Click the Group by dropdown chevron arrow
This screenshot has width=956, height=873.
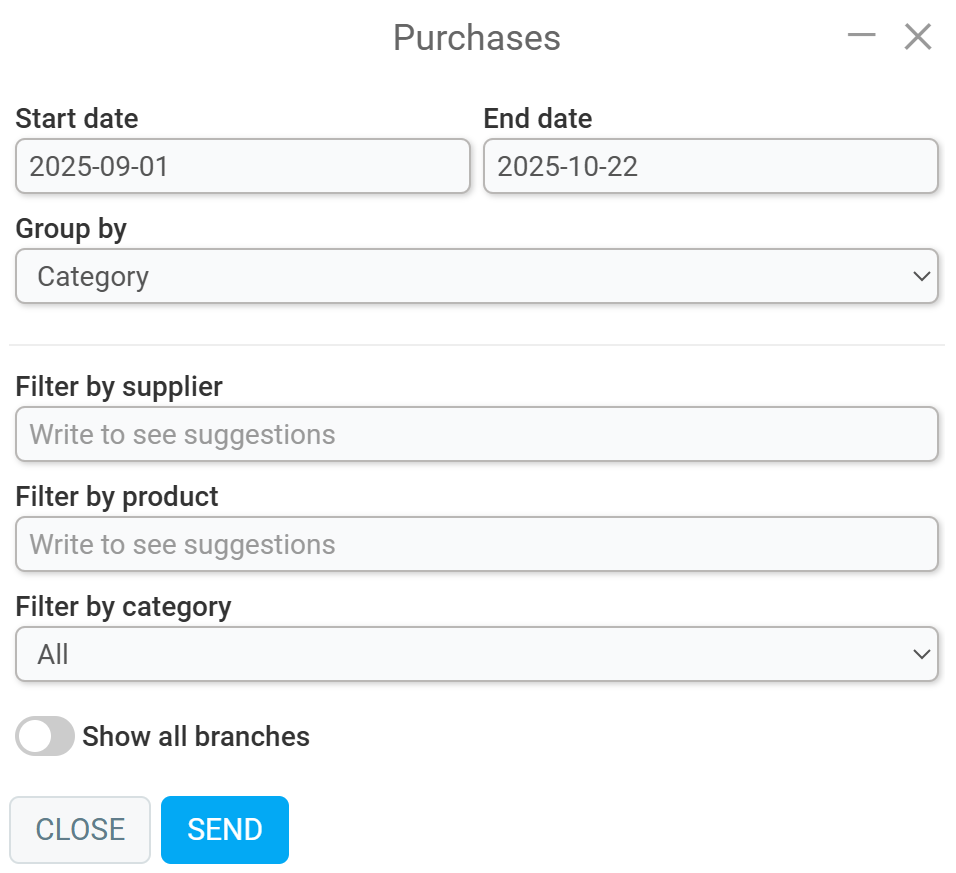(921, 276)
